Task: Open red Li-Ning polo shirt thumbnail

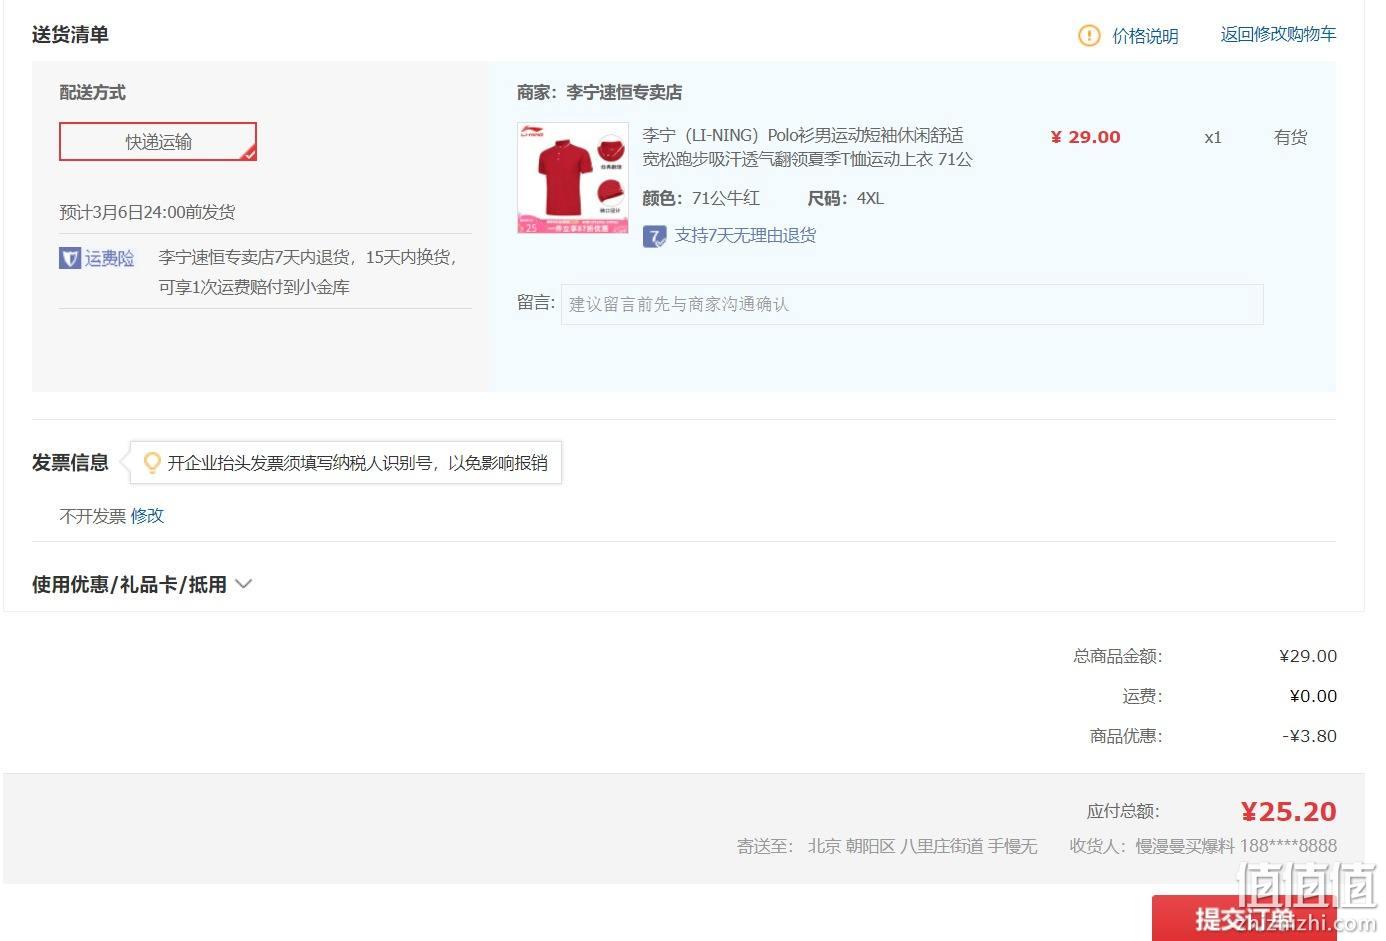Action: coord(572,178)
